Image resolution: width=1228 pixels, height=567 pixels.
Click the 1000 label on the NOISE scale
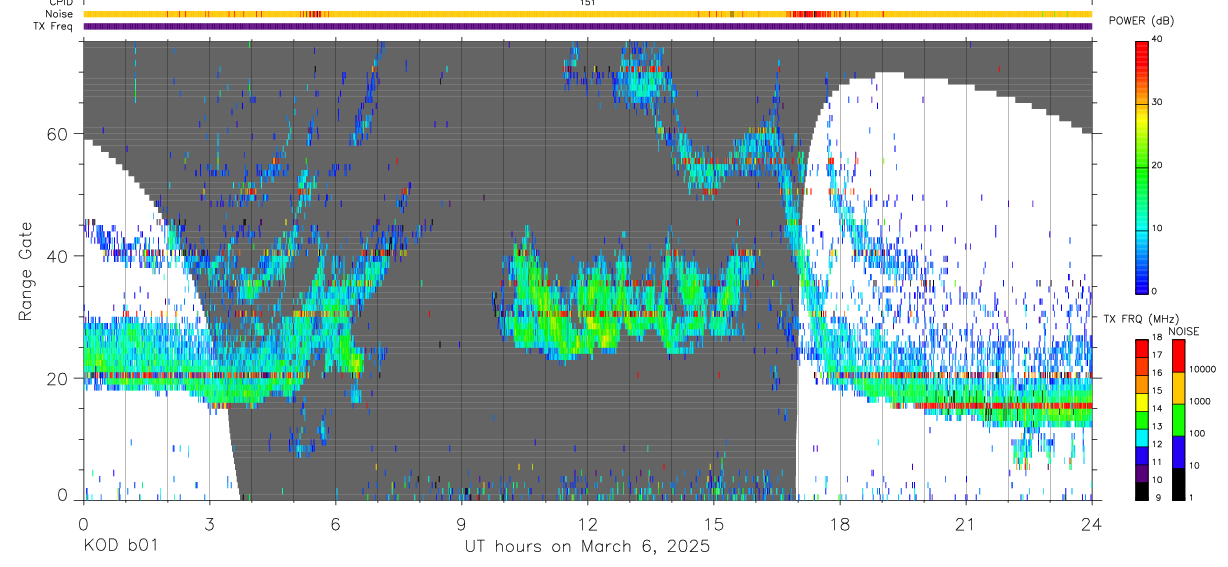(x=1200, y=402)
